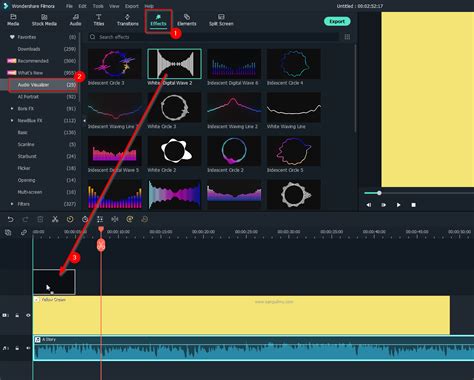The width and height of the screenshot is (474, 380).
Task: Switch to the Transitions tab
Action: 128,20
